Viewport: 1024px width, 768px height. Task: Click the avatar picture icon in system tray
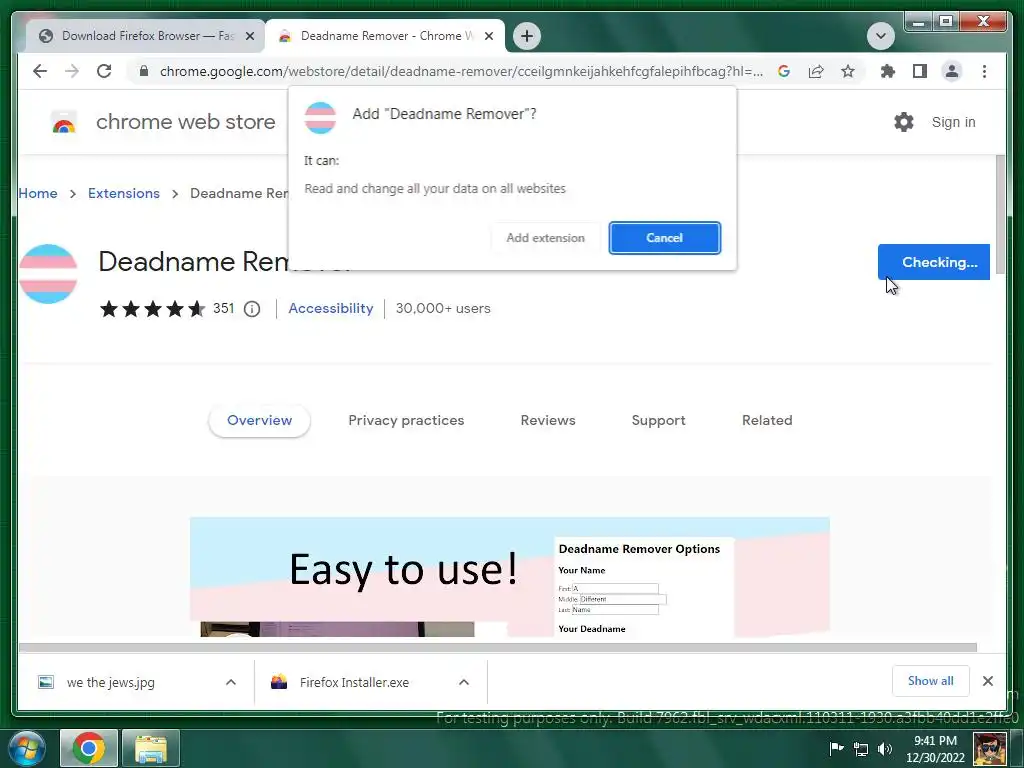[x=989, y=749]
